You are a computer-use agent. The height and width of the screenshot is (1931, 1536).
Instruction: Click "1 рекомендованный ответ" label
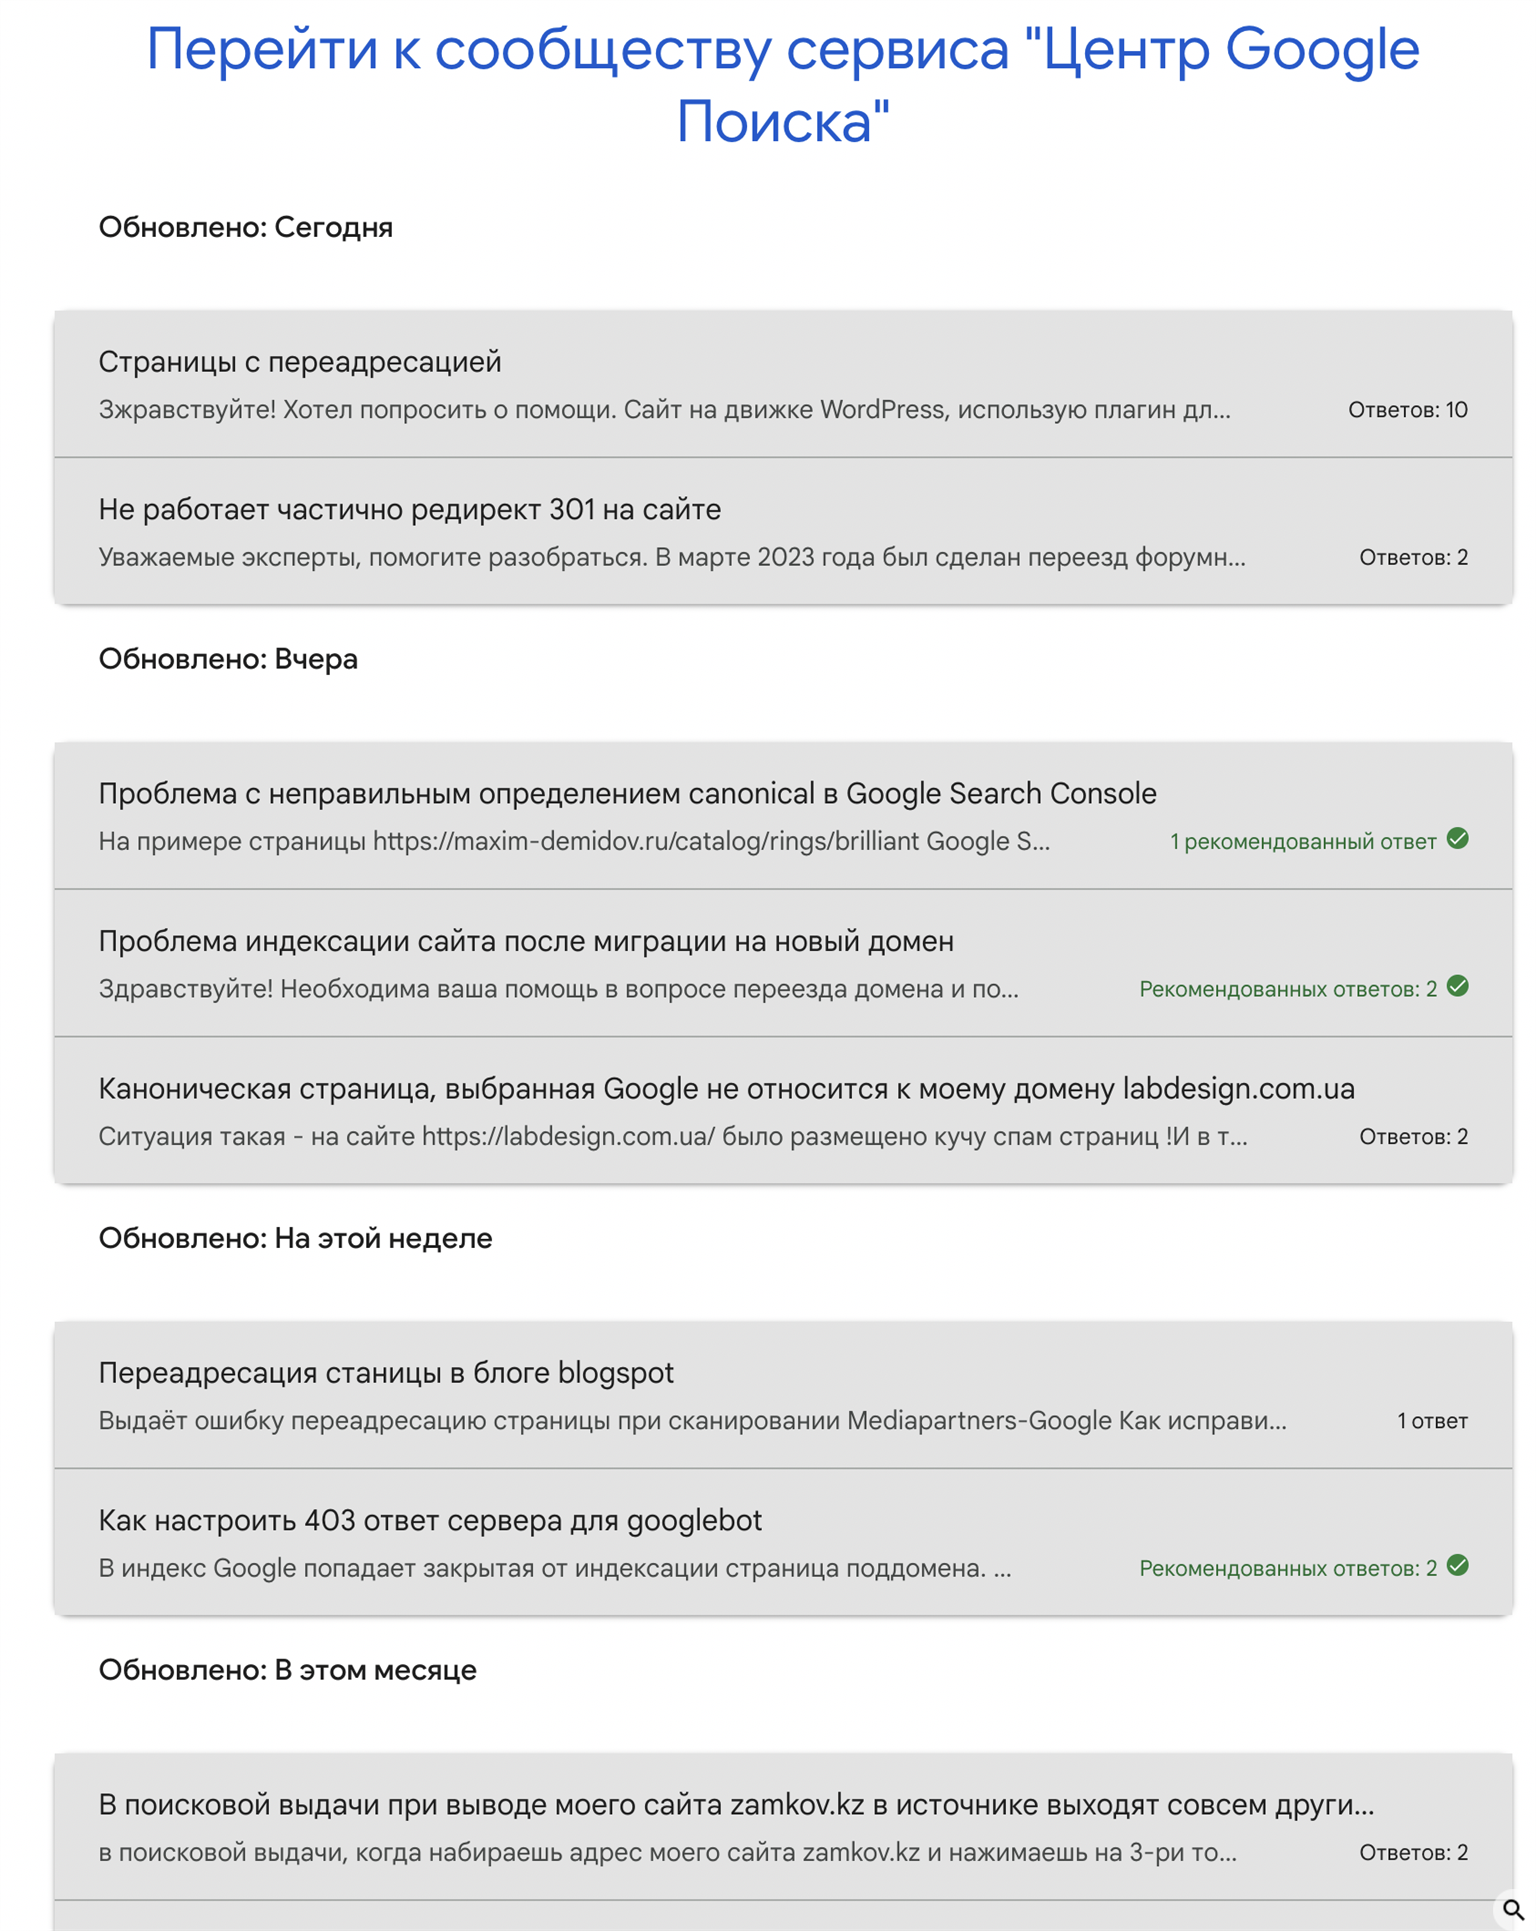coord(1302,842)
